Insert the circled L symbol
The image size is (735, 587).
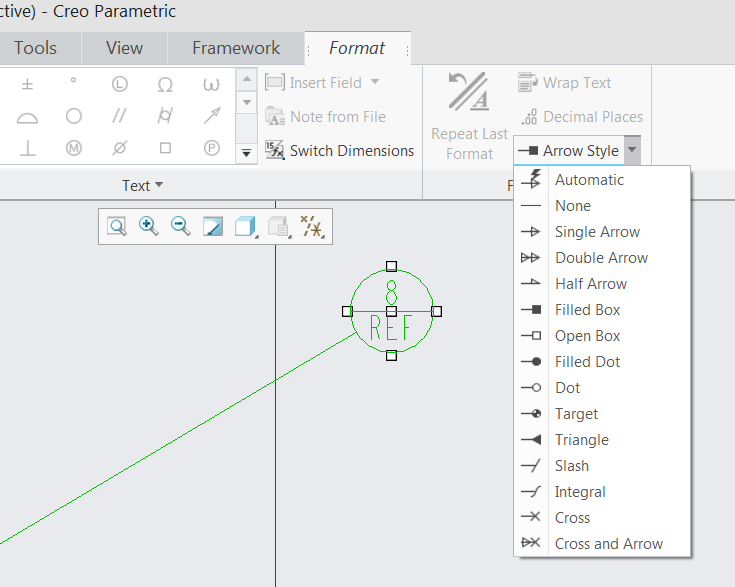120,84
